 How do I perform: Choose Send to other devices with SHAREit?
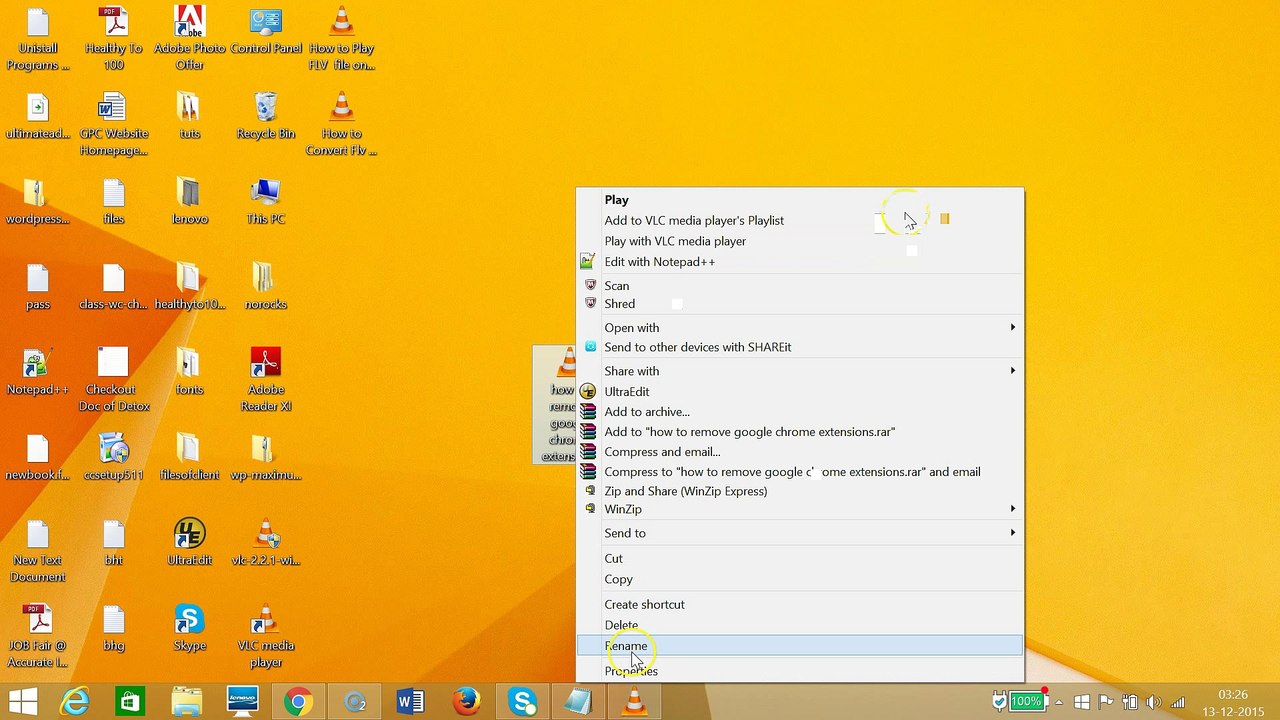click(800, 347)
